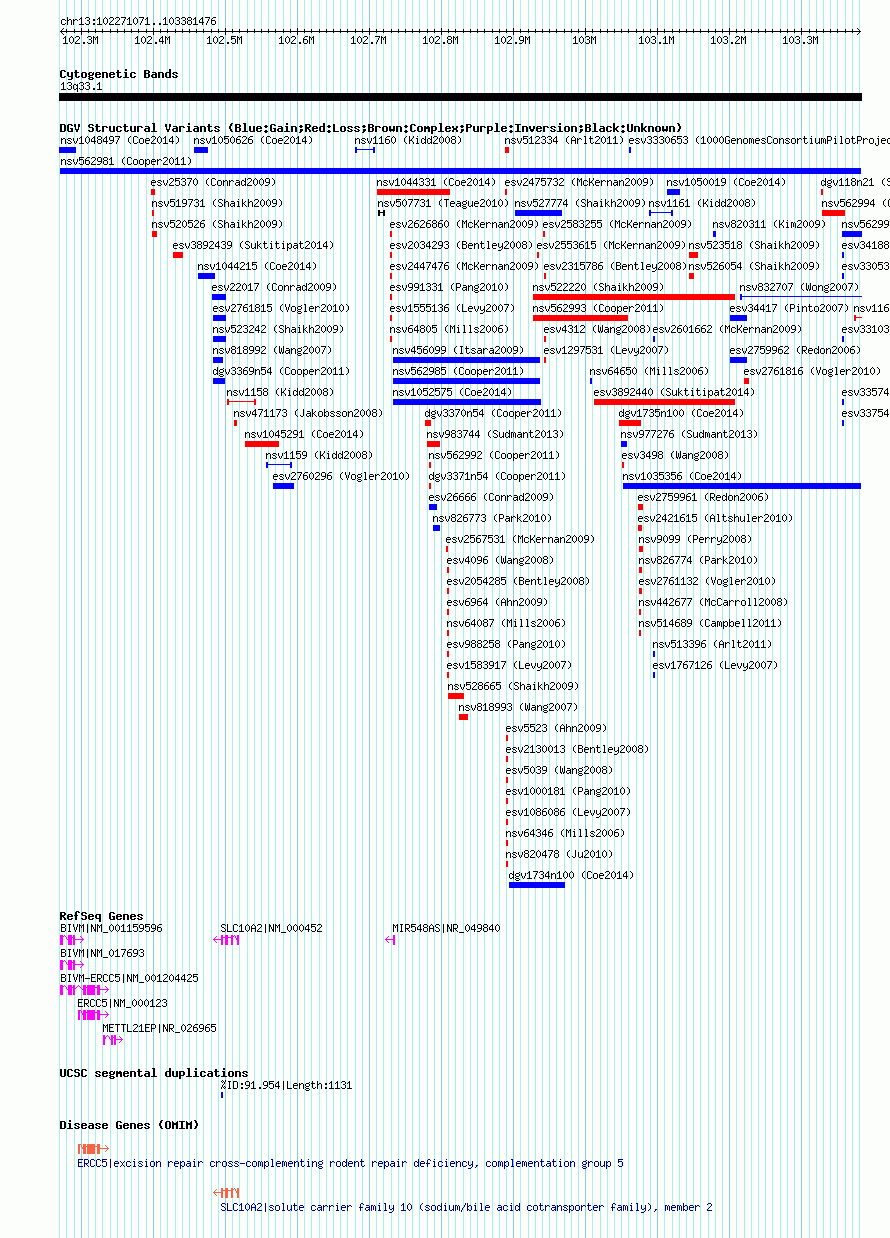Open variant nsv1035356 (Coe2014)
Image resolution: width=890 pixels, height=1238 pixels.
[x=742, y=486]
